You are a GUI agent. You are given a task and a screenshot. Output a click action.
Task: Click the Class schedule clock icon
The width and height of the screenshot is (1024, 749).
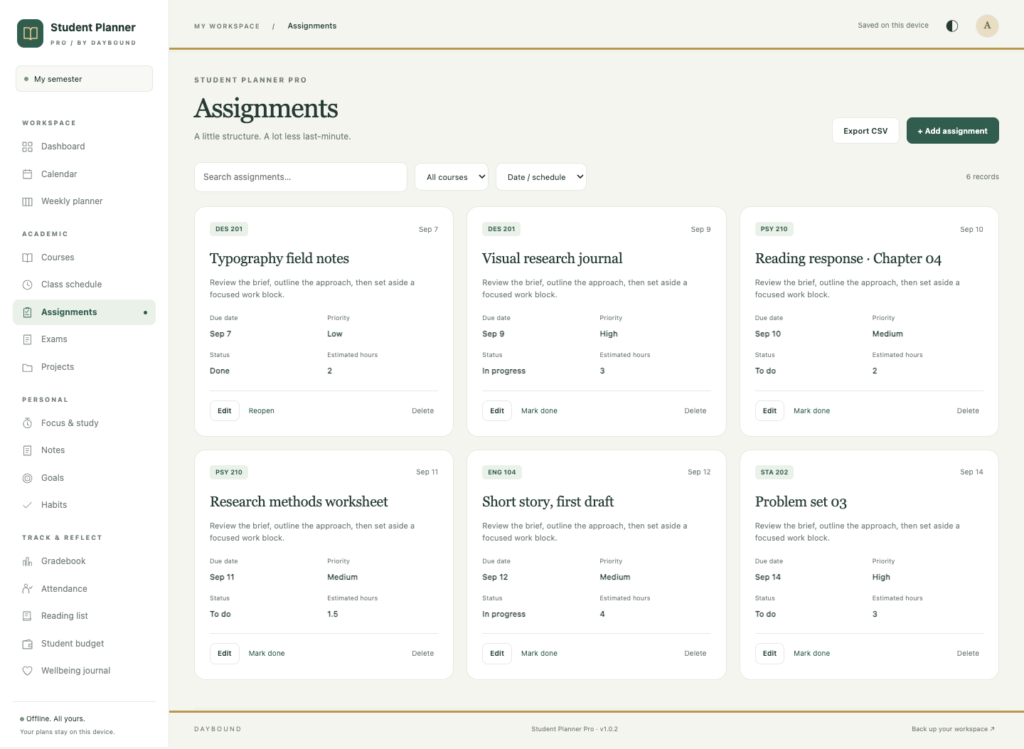27,285
